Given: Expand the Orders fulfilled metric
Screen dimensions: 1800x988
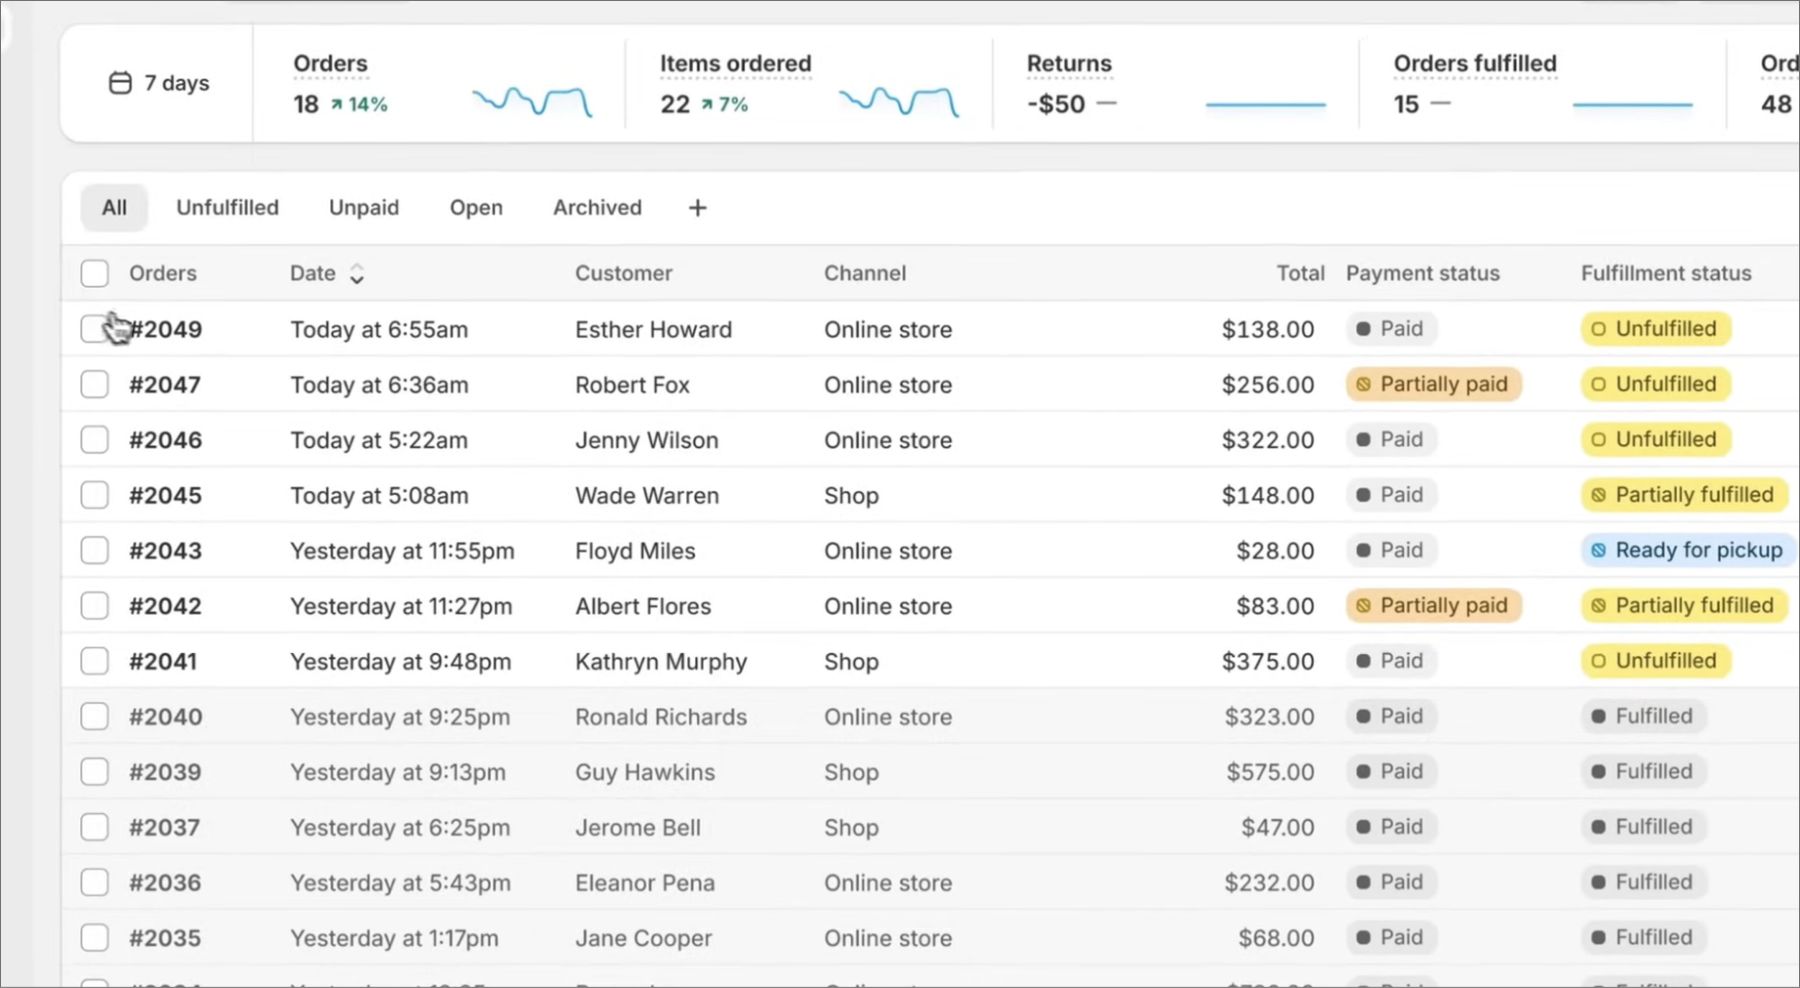Looking at the screenshot, I should point(1474,64).
